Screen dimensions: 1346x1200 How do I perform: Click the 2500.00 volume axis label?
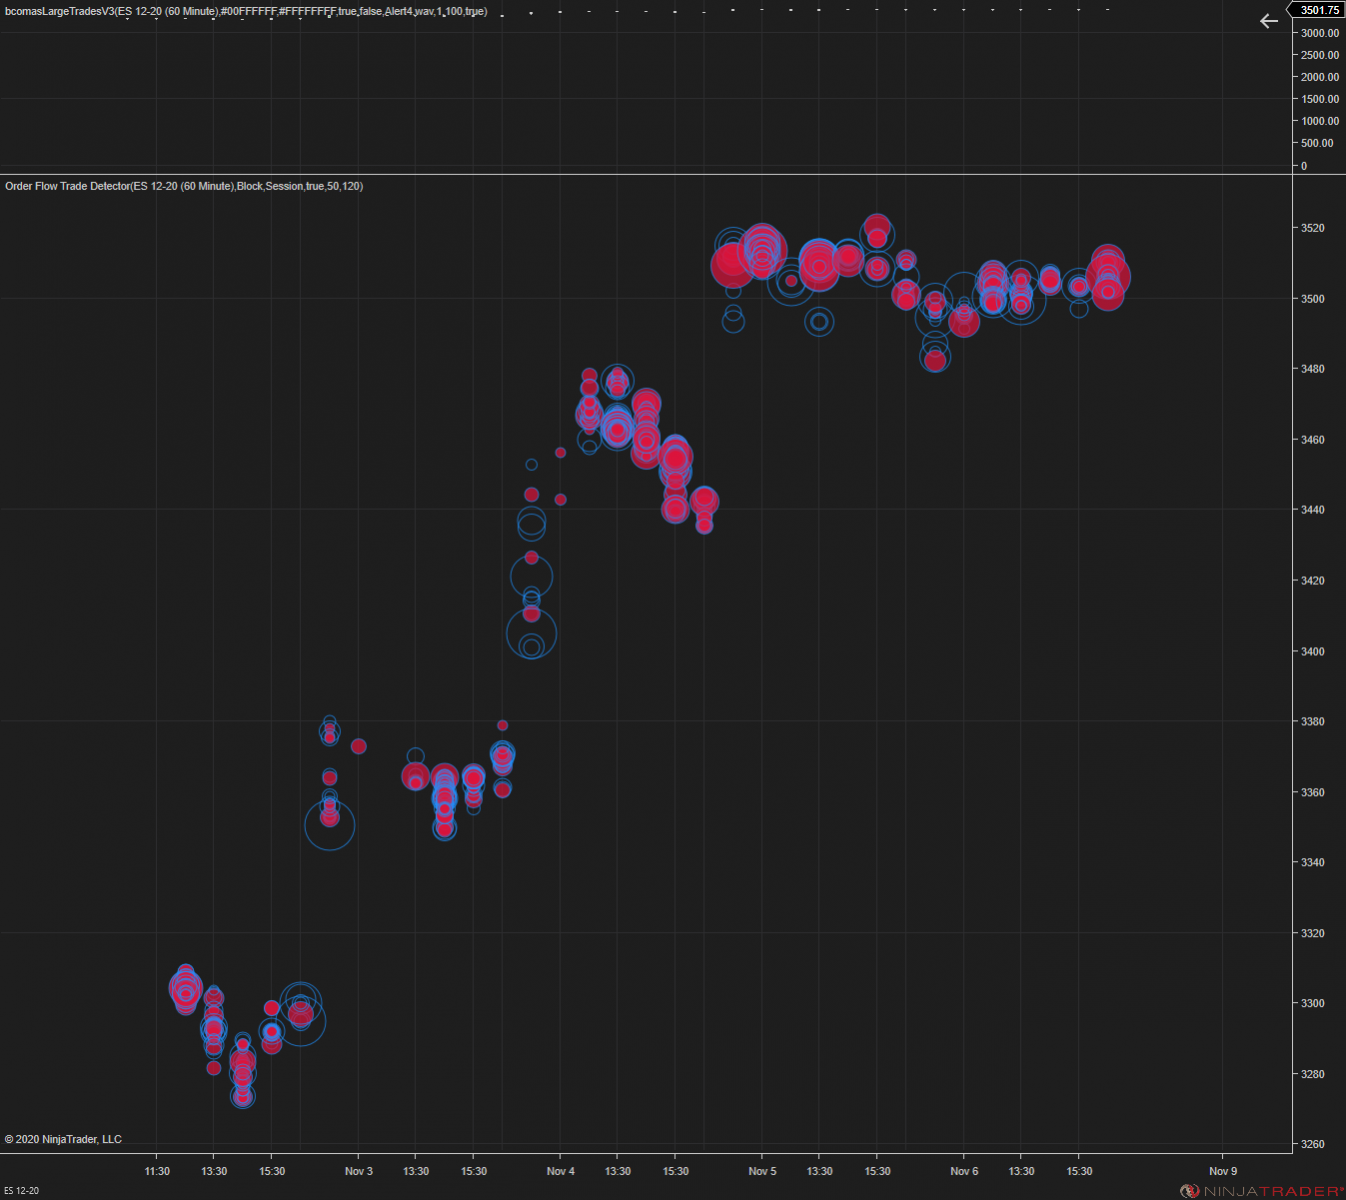coord(1320,55)
